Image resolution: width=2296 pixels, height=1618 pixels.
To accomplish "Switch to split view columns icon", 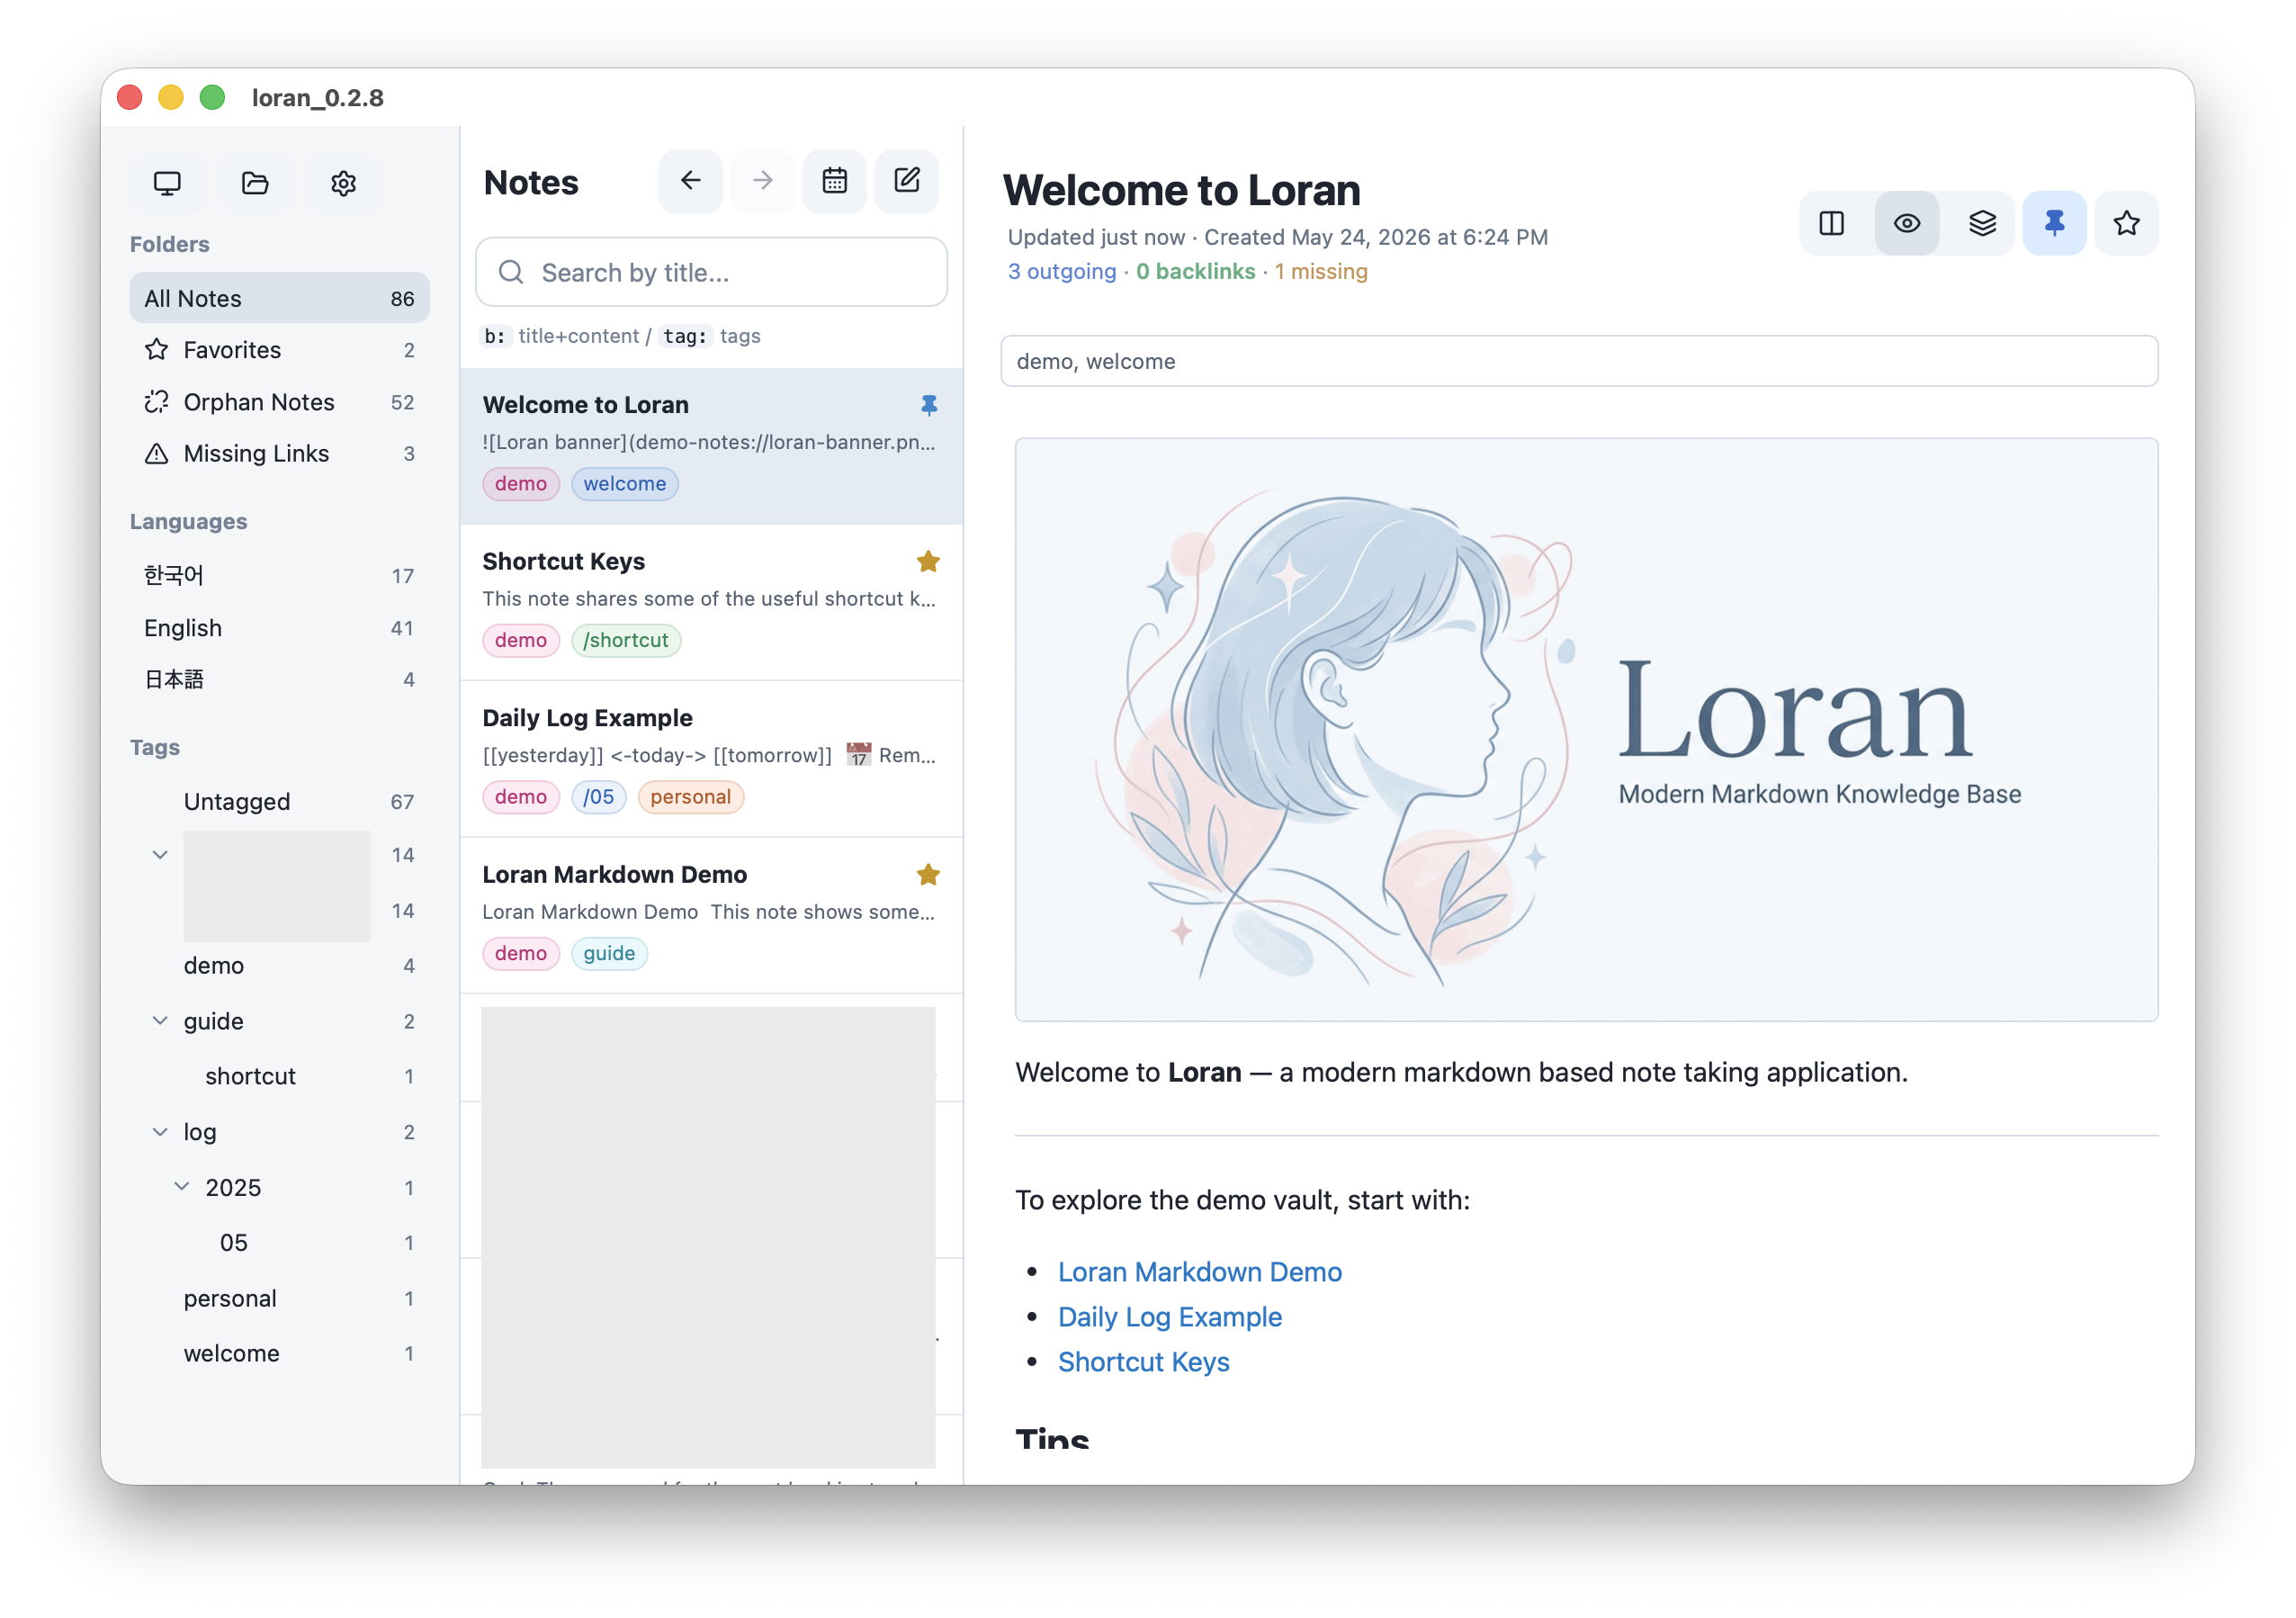I will coord(1831,223).
